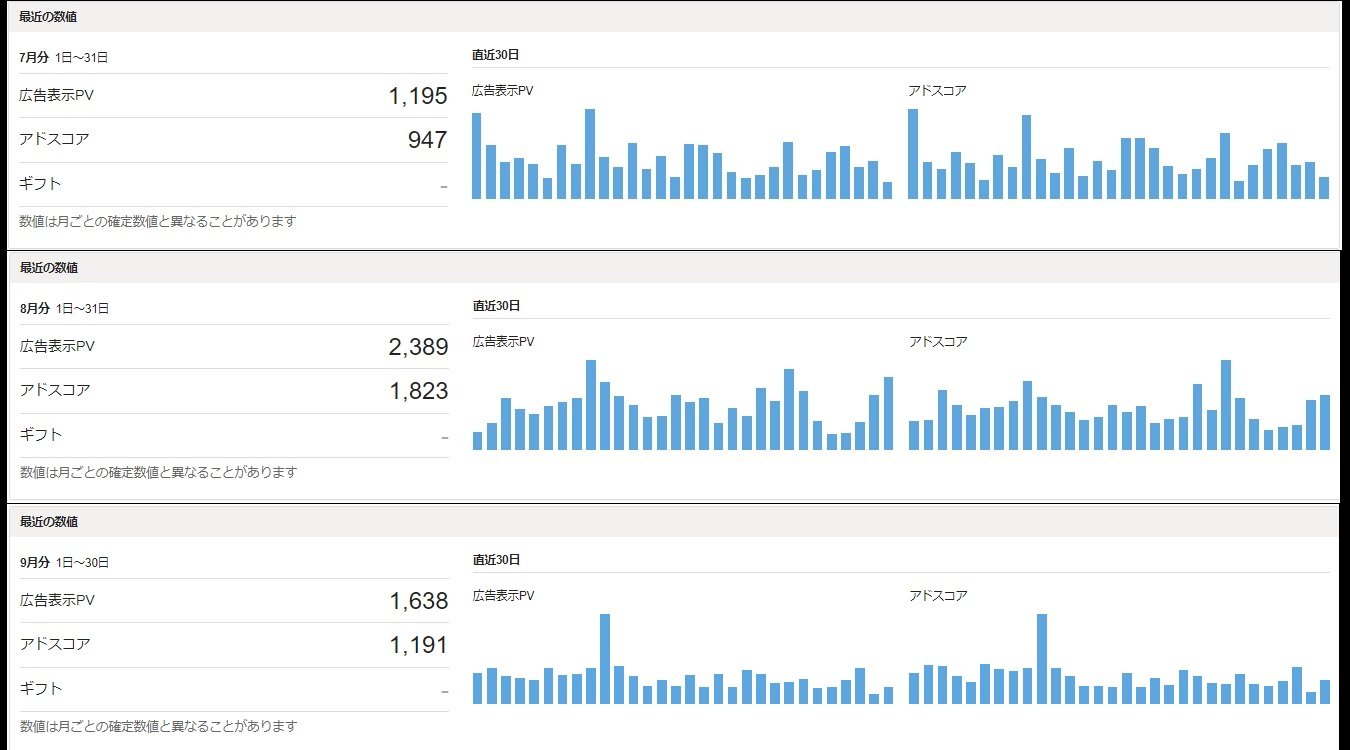Click tallest bar in September アドスコア chart
The height and width of the screenshot is (750, 1350).
1042,659
